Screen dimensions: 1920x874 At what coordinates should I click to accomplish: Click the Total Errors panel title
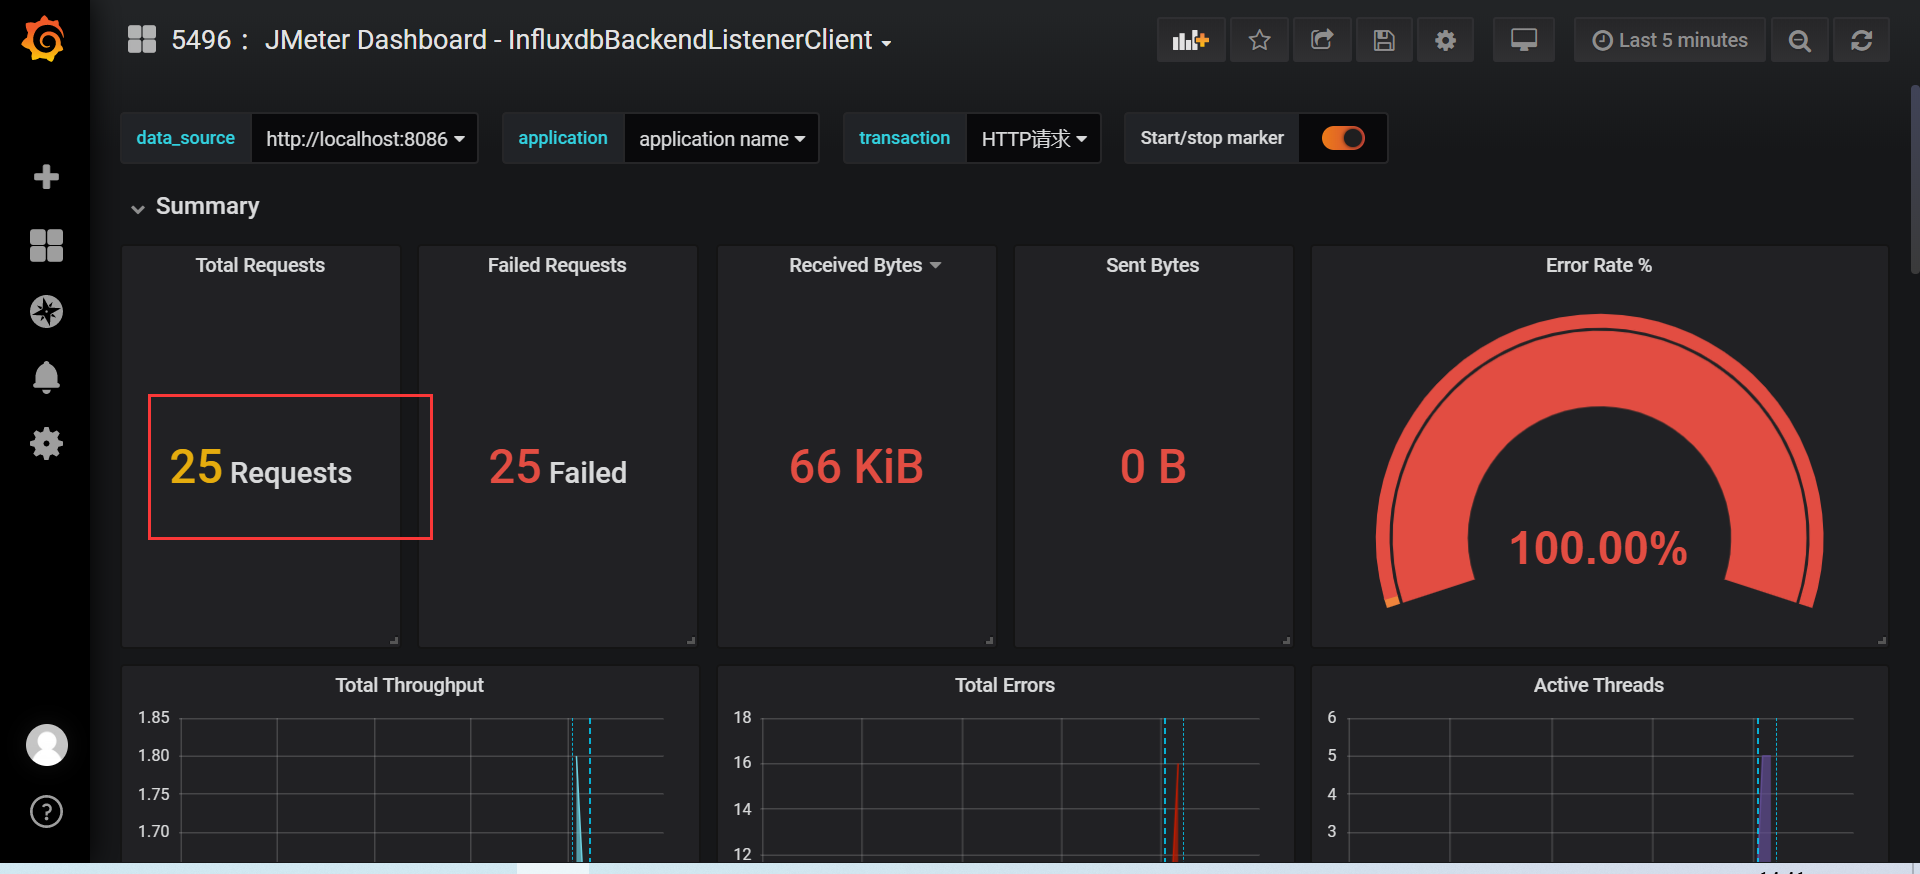click(1005, 685)
